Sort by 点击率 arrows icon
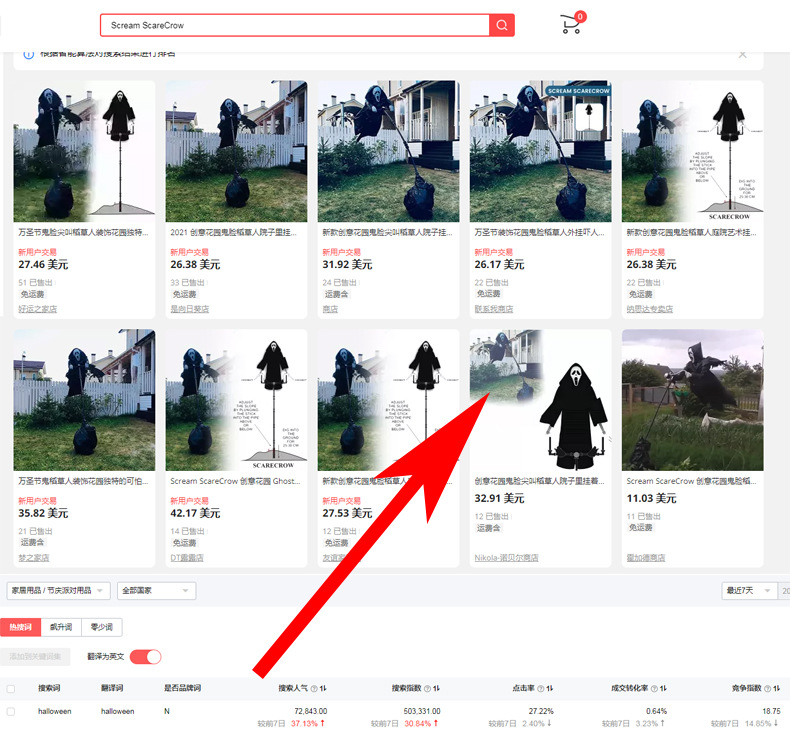The width and height of the screenshot is (790, 750). [x=550, y=688]
